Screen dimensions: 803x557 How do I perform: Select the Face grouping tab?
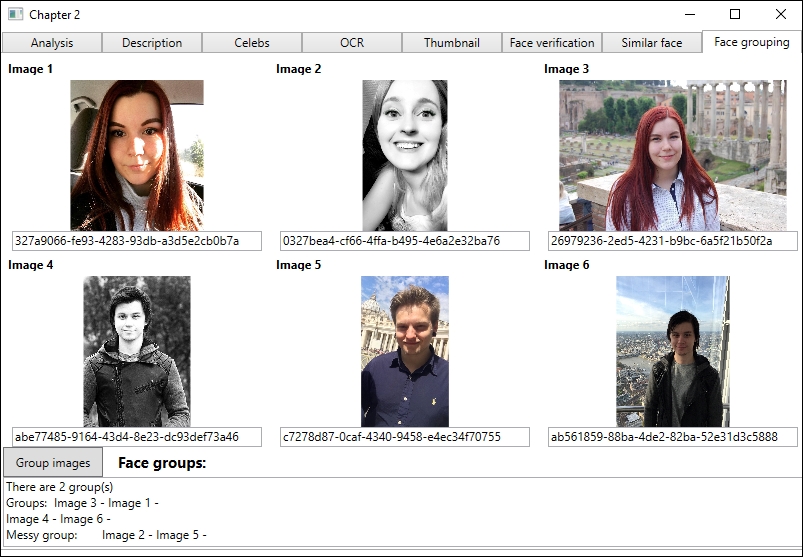pos(751,41)
